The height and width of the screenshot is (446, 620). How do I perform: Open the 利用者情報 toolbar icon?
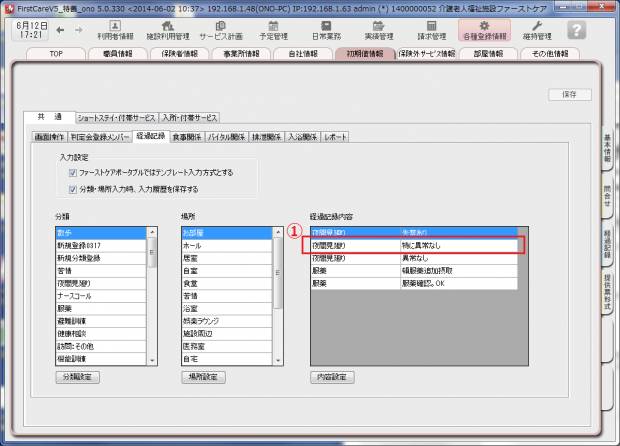click(x=115, y=29)
